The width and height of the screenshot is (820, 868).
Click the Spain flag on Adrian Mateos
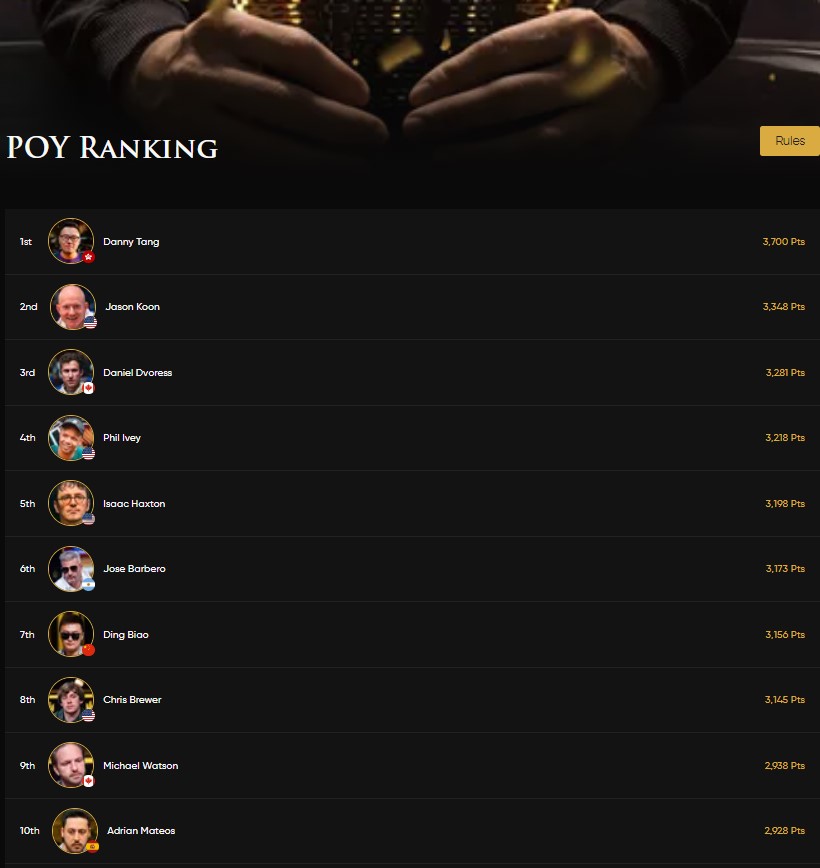[92, 846]
